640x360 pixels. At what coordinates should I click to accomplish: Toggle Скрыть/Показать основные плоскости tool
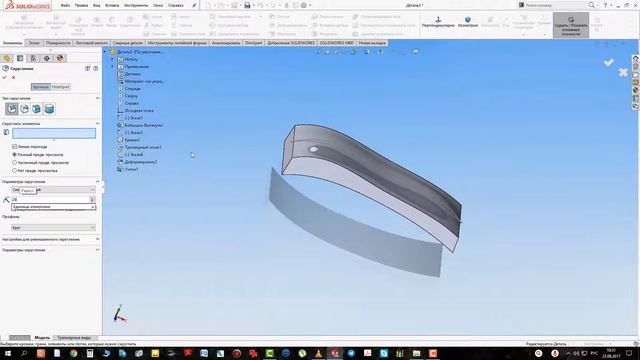571,25
